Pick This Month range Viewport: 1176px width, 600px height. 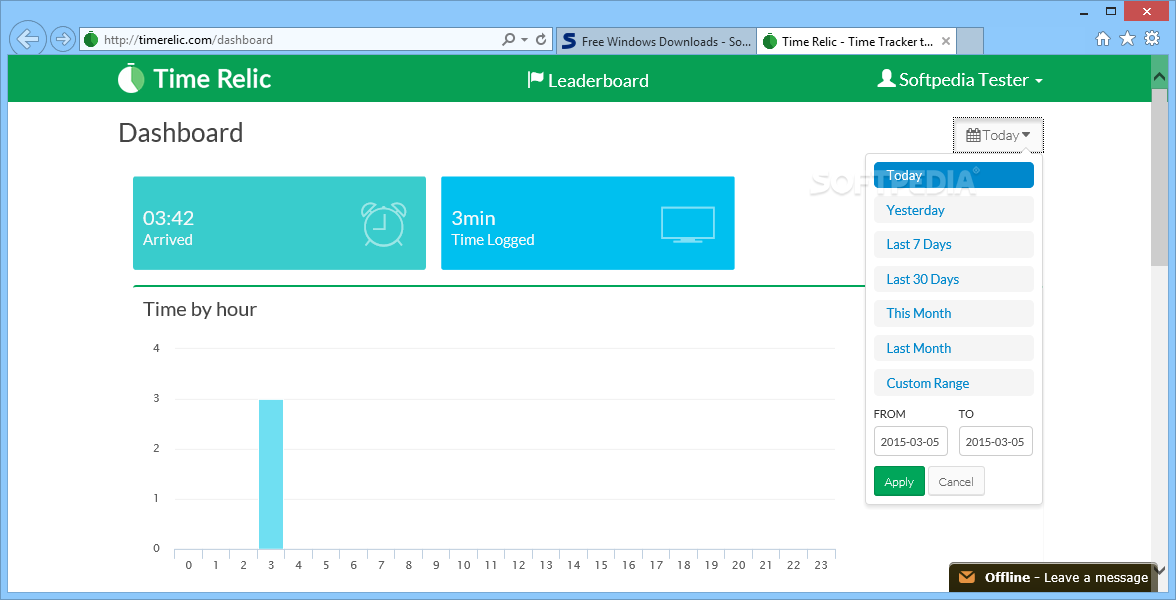click(954, 314)
